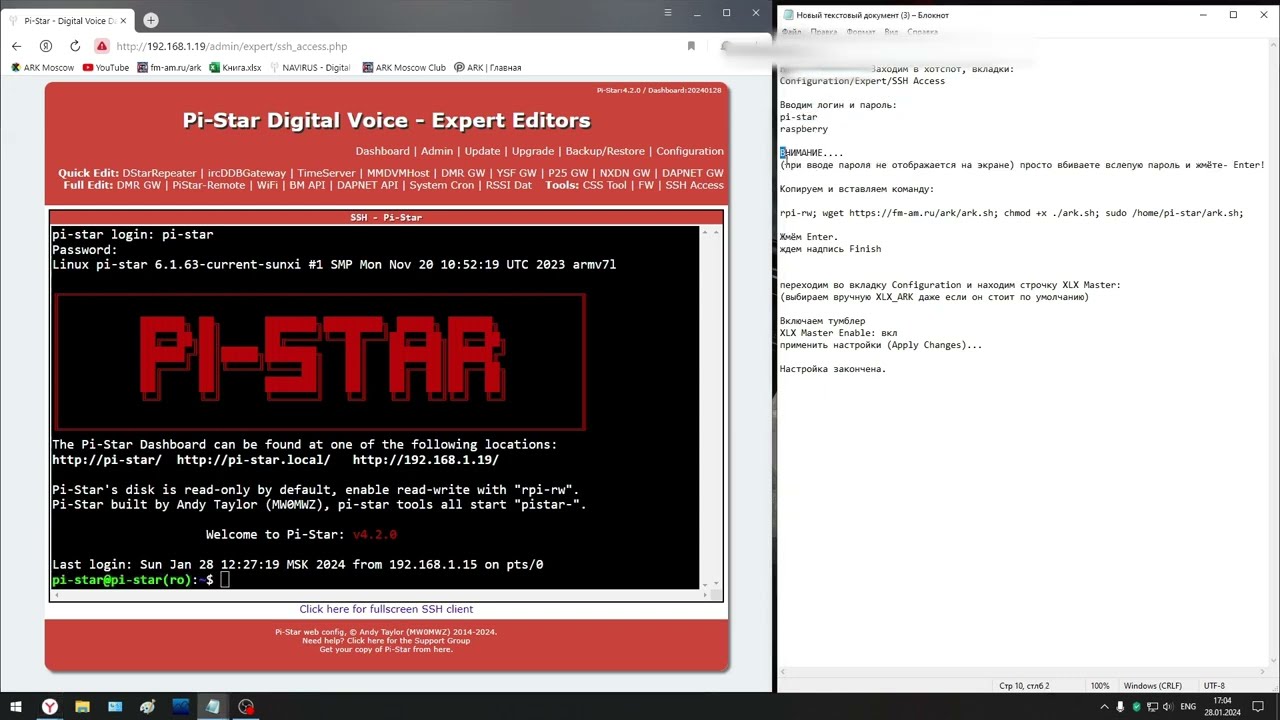
Task: Open the SSH Access tool link
Action: click(694, 185)
